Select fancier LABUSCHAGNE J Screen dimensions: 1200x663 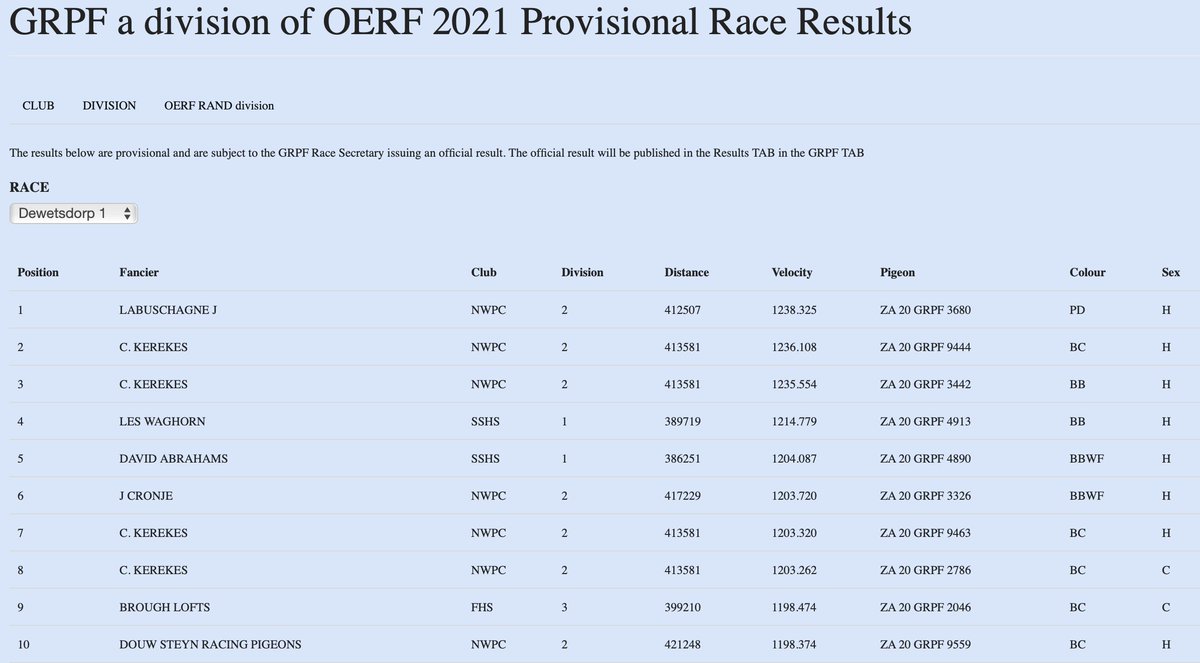click(167, 310)
